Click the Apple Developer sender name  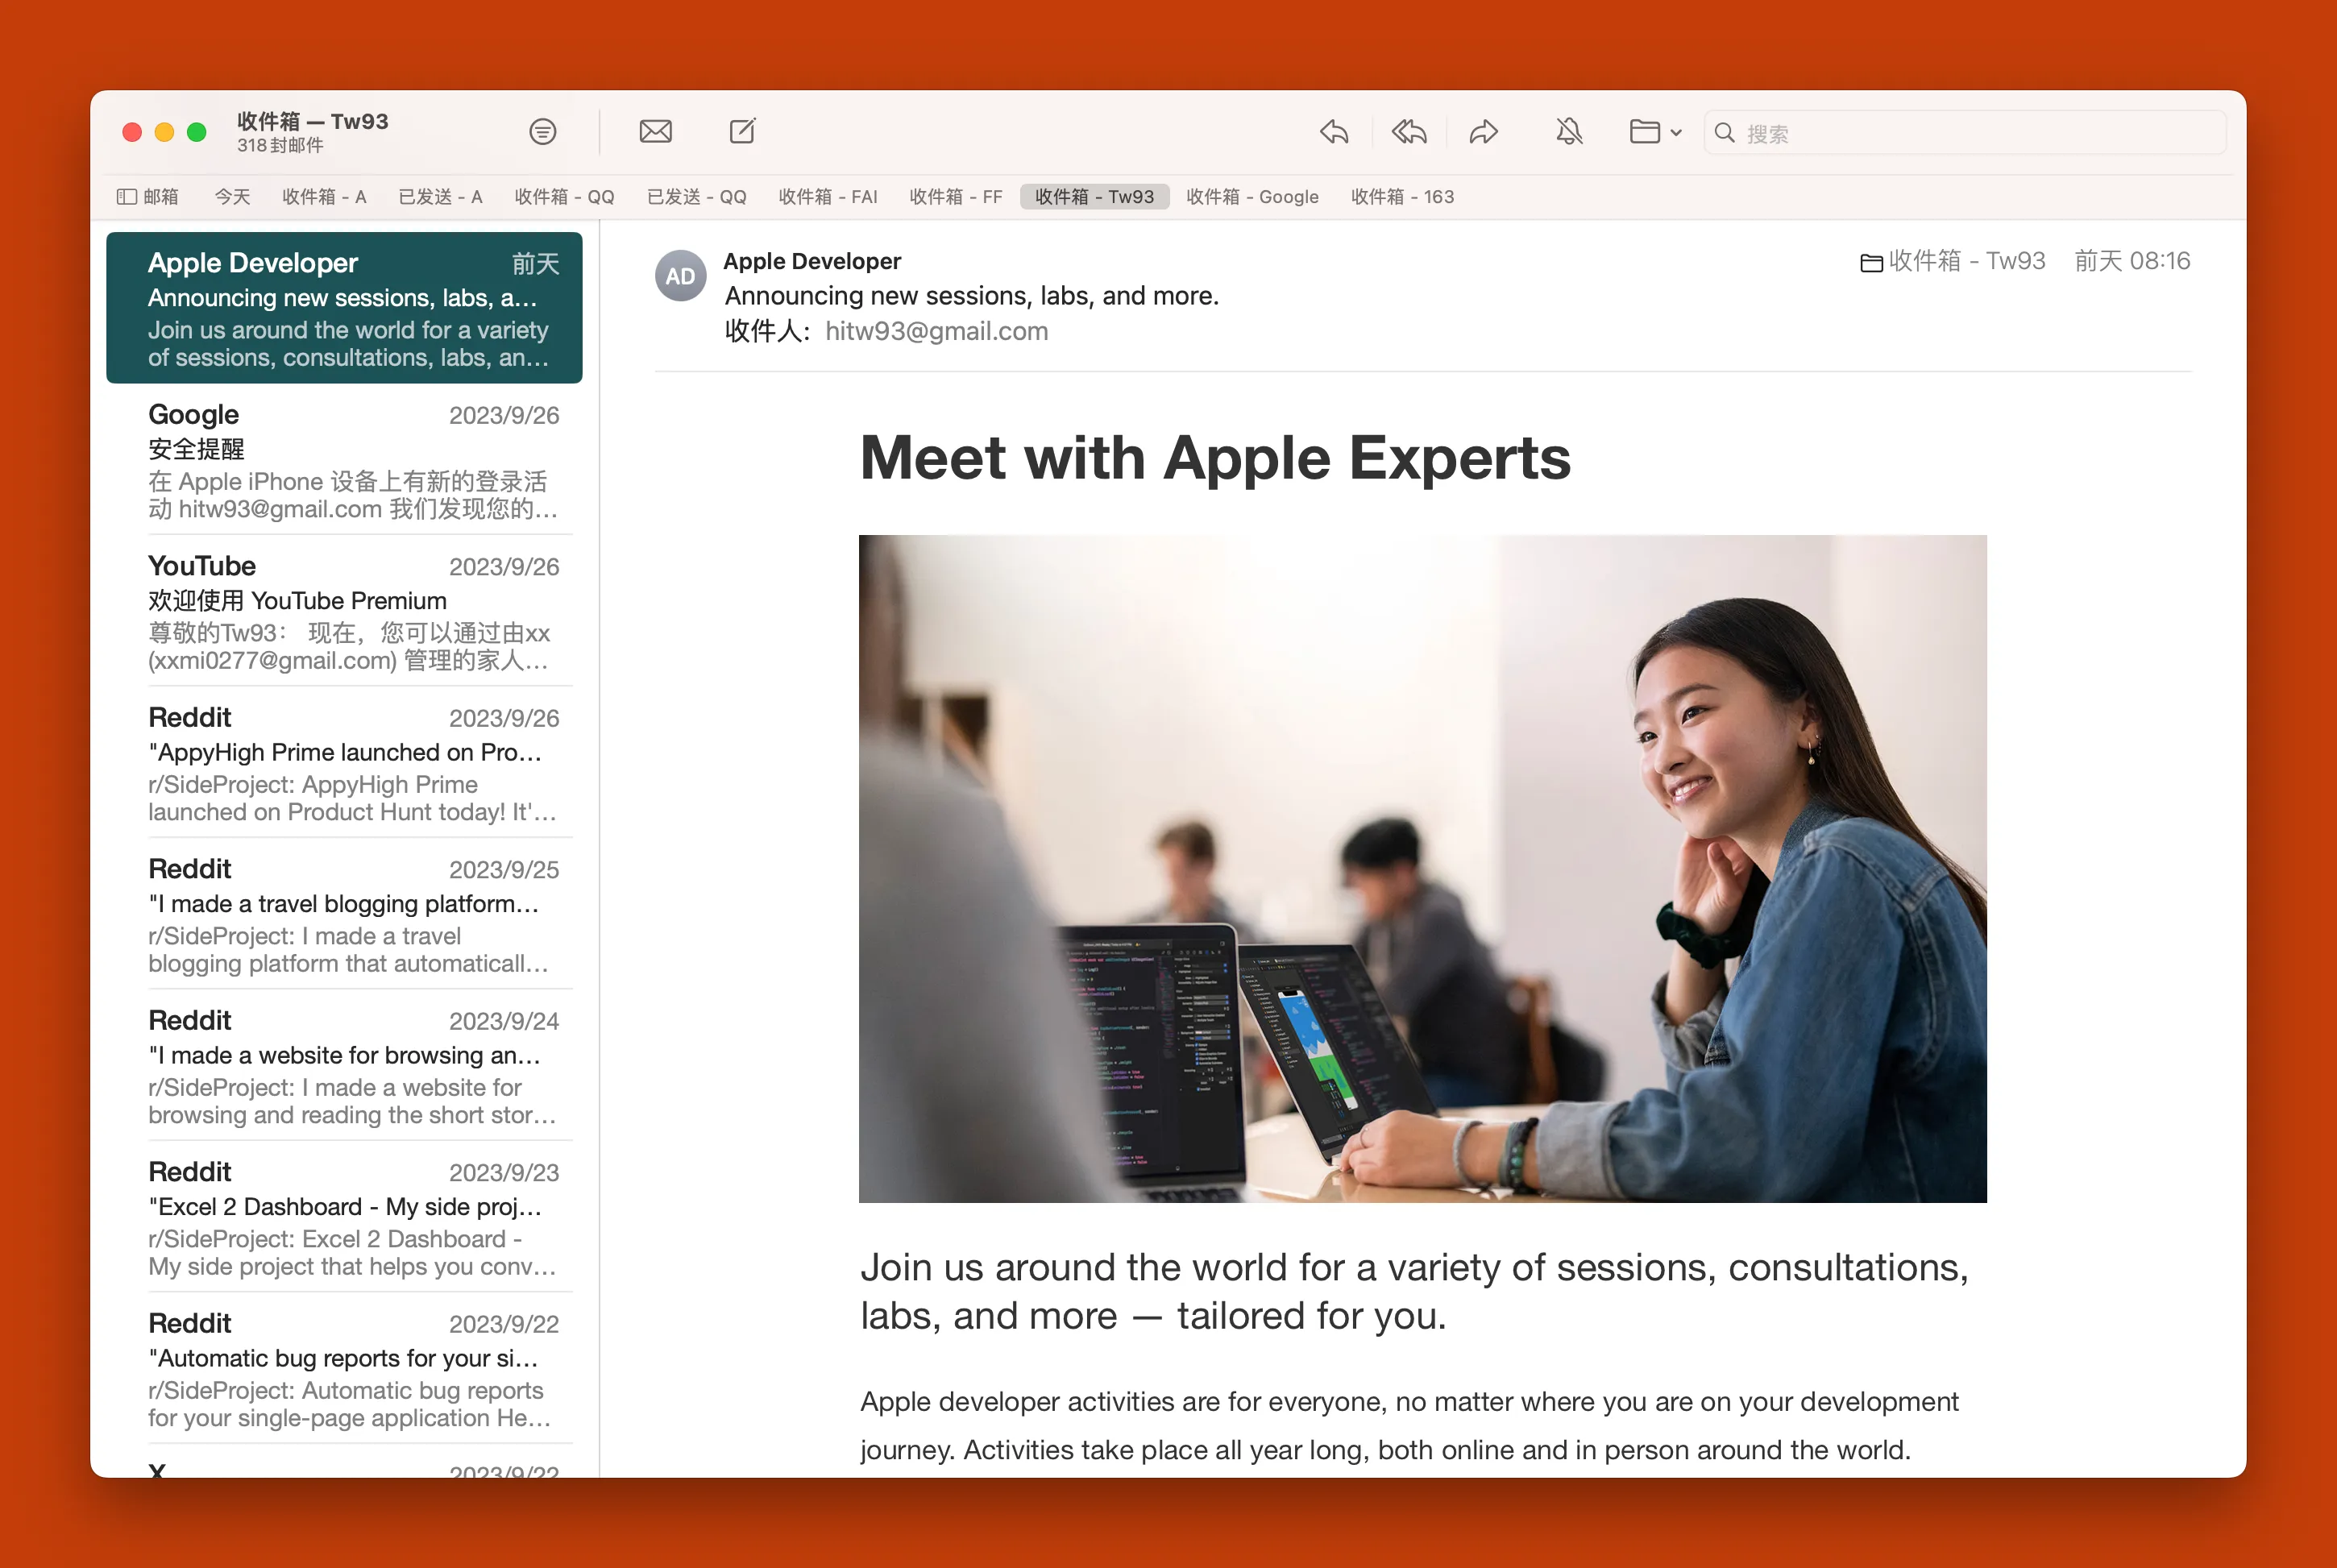(x=812, y=261)
